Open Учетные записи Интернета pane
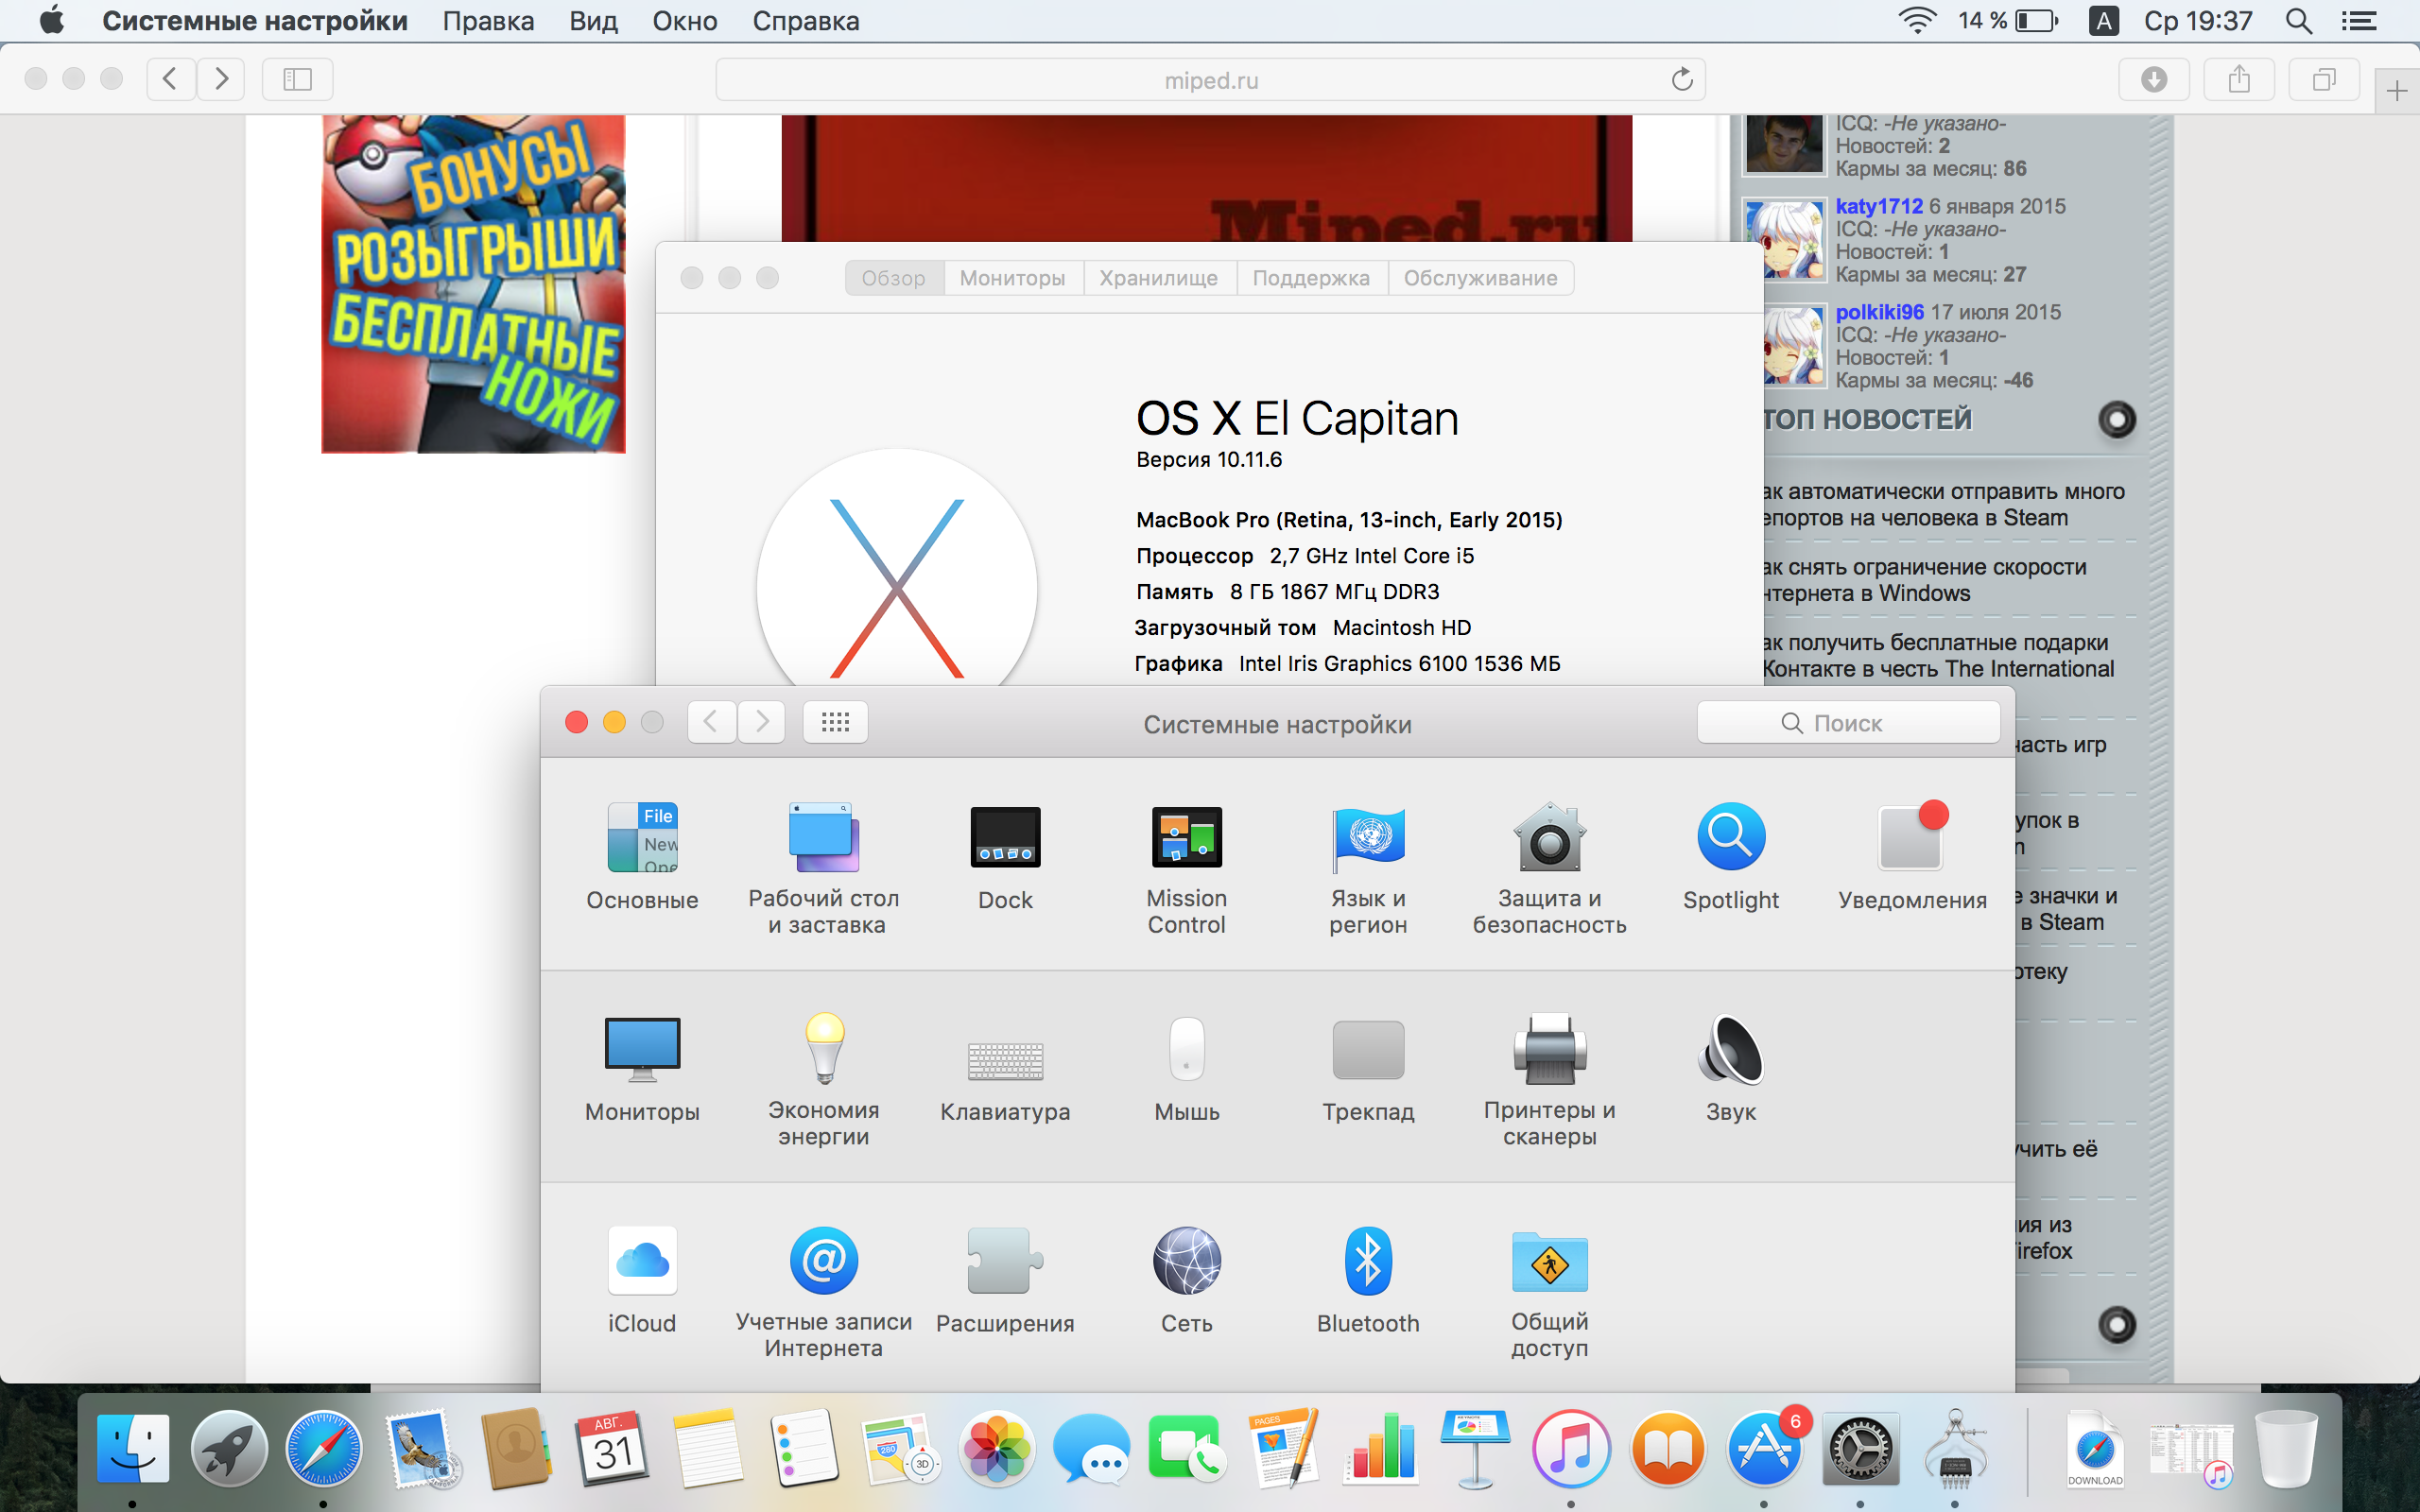 pyautogui.click(x=824, y=1292)
